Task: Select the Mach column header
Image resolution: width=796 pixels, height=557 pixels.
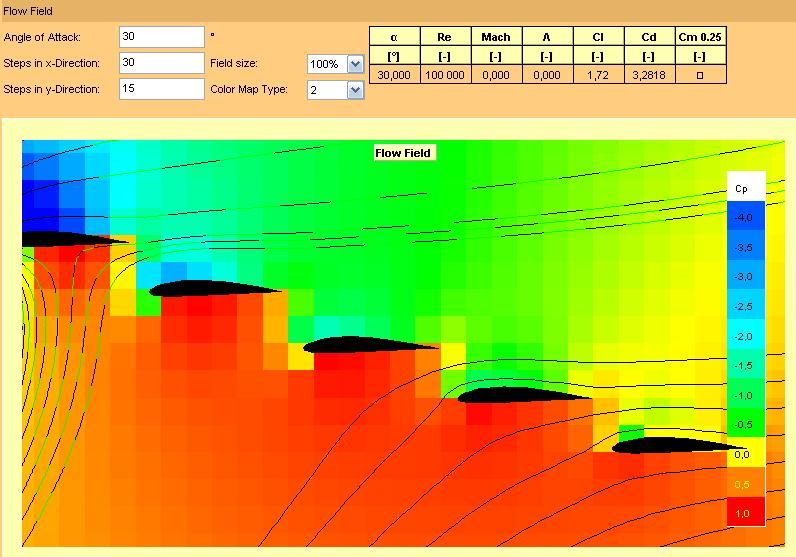Action: pos(495,37)
